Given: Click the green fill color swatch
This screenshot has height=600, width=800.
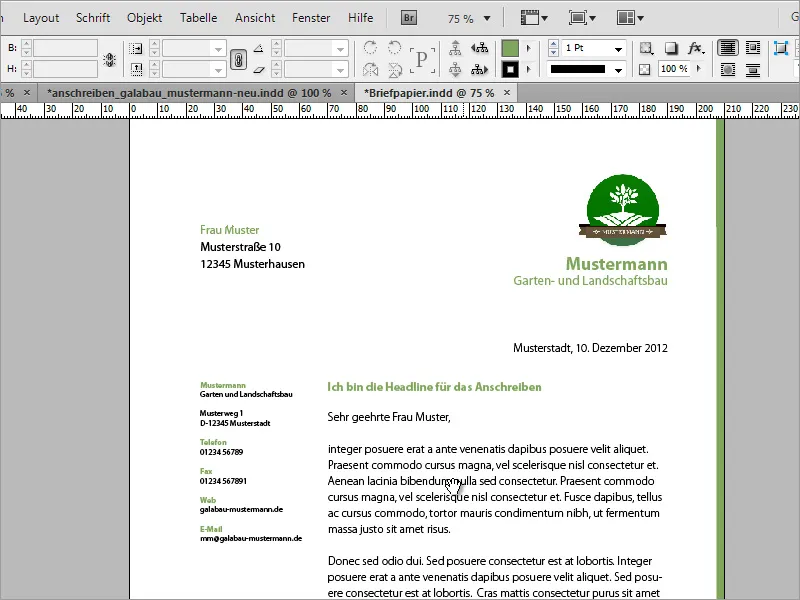Looking at the screenshot, I should pos(510,48).
